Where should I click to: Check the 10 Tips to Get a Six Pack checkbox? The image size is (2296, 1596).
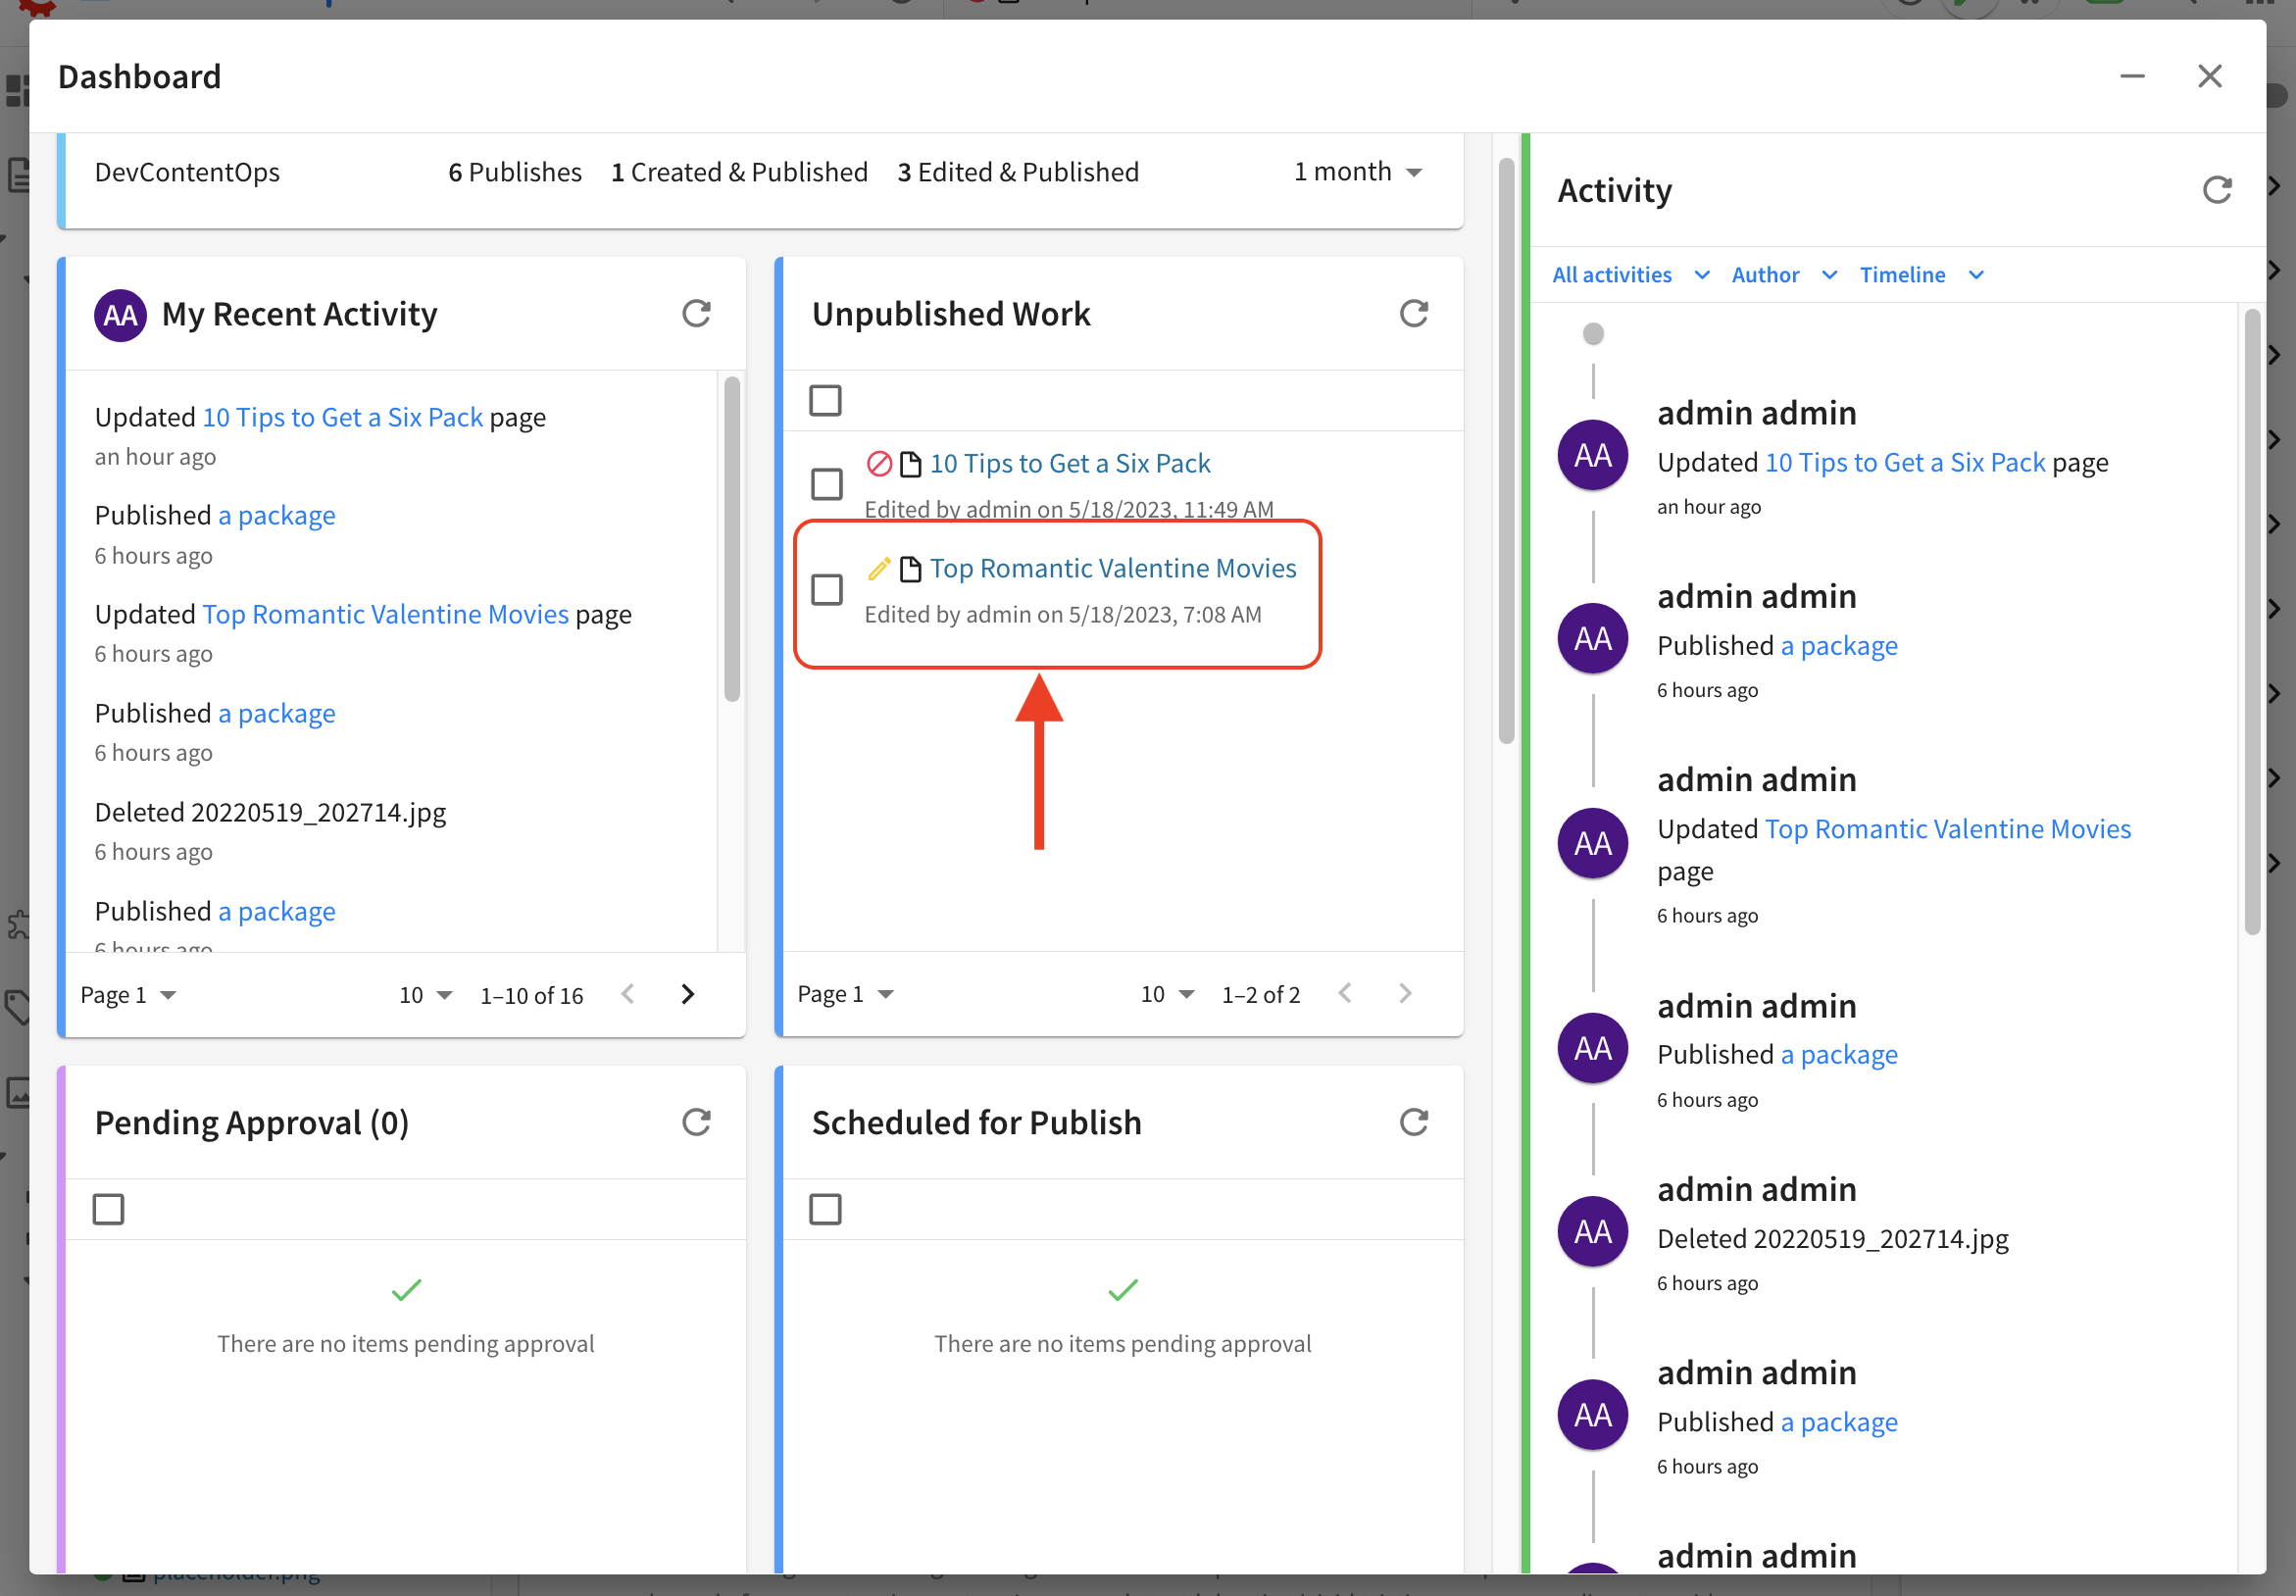(x=826, y=484)
